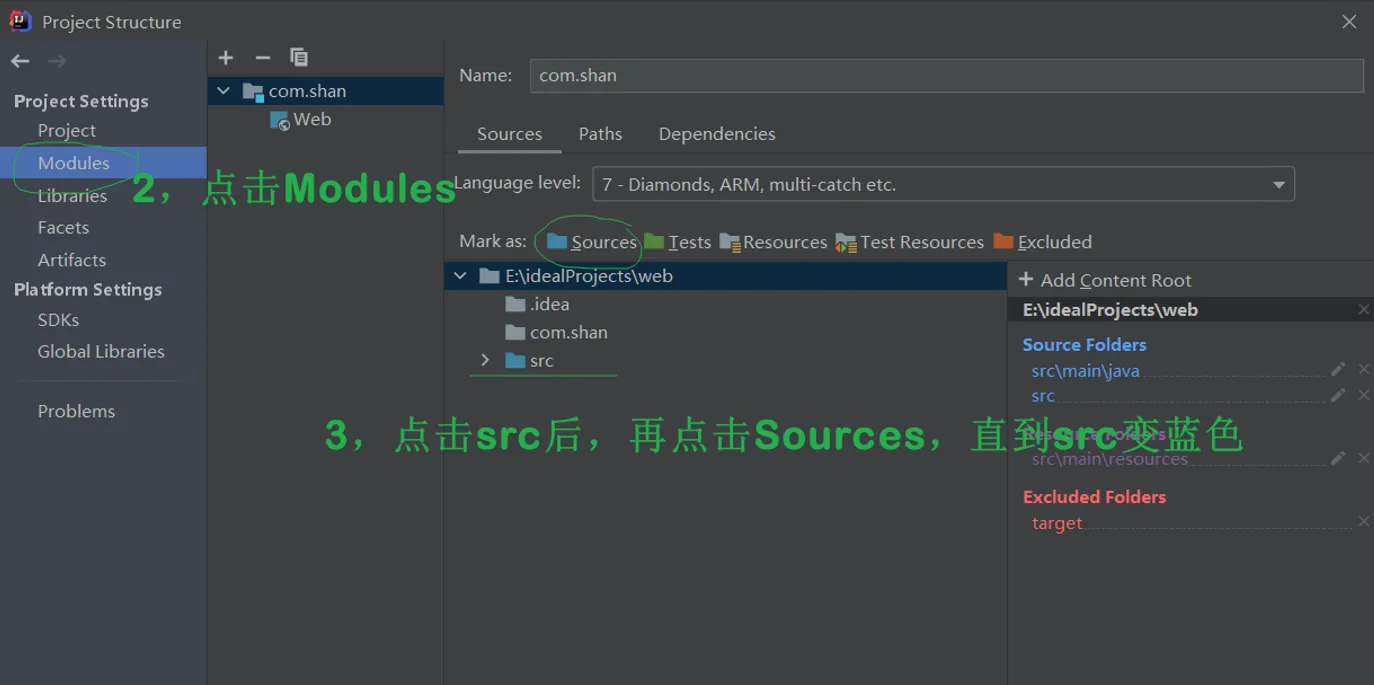Open Artifacts settings
Viewport: 1374px width, 685px height.
pos(71,260)
